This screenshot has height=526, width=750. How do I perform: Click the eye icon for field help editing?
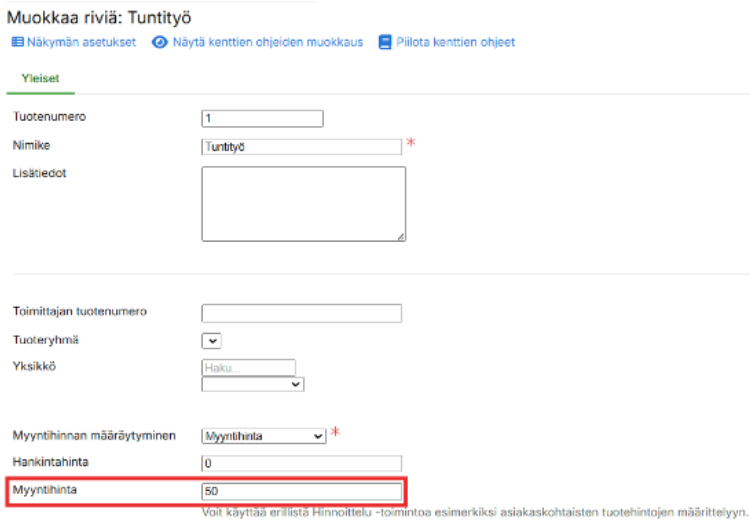click(x=159, y=42)
